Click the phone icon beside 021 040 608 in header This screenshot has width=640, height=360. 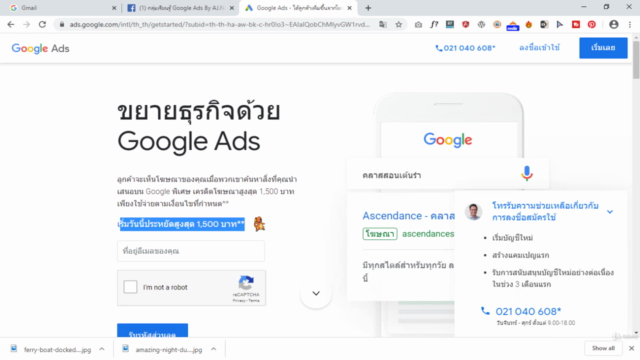(x=439, y=48)
